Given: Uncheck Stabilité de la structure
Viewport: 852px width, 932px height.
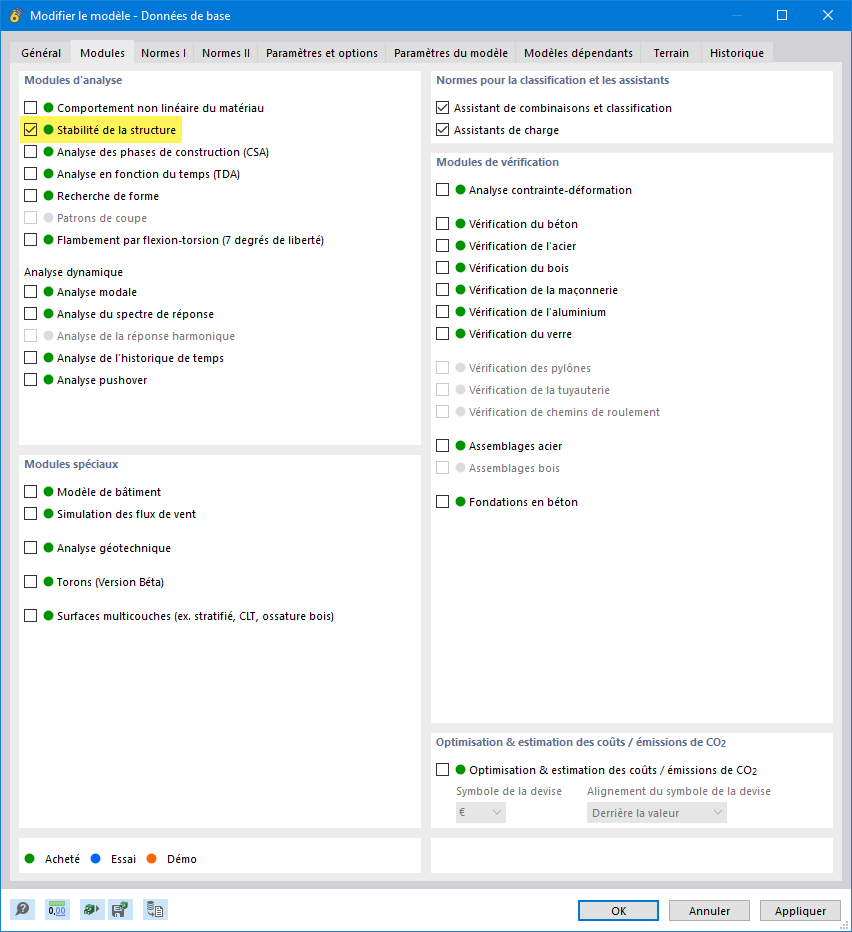Looking at the screenshot, I should pyautogui.click(x=30, y=129).
